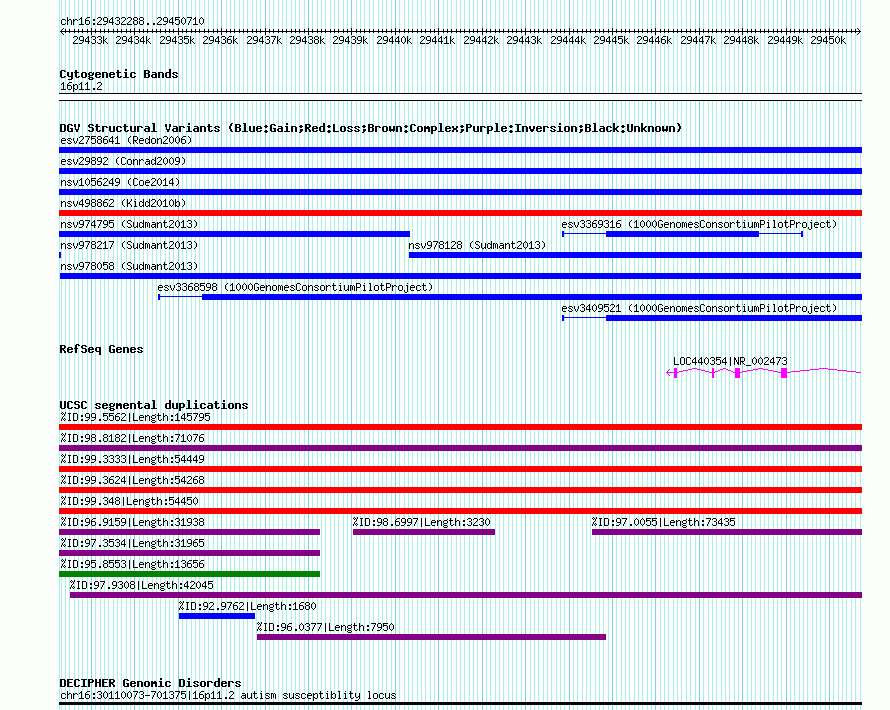The width and height of the screenshot is (890, 710).
Task: Open nsv978128 (Sudmant2013) variant
Action: click(x=635, y=255)
